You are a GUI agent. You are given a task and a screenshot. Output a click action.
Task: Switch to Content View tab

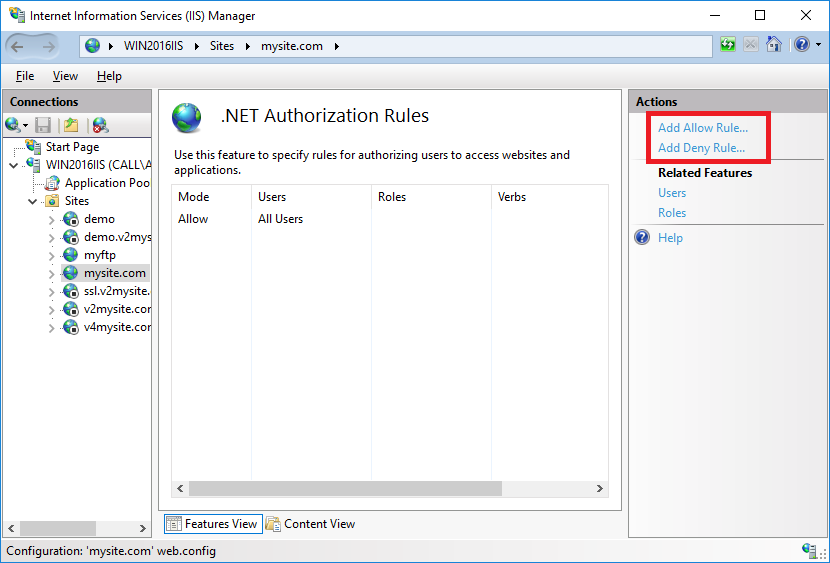(311, 524)
